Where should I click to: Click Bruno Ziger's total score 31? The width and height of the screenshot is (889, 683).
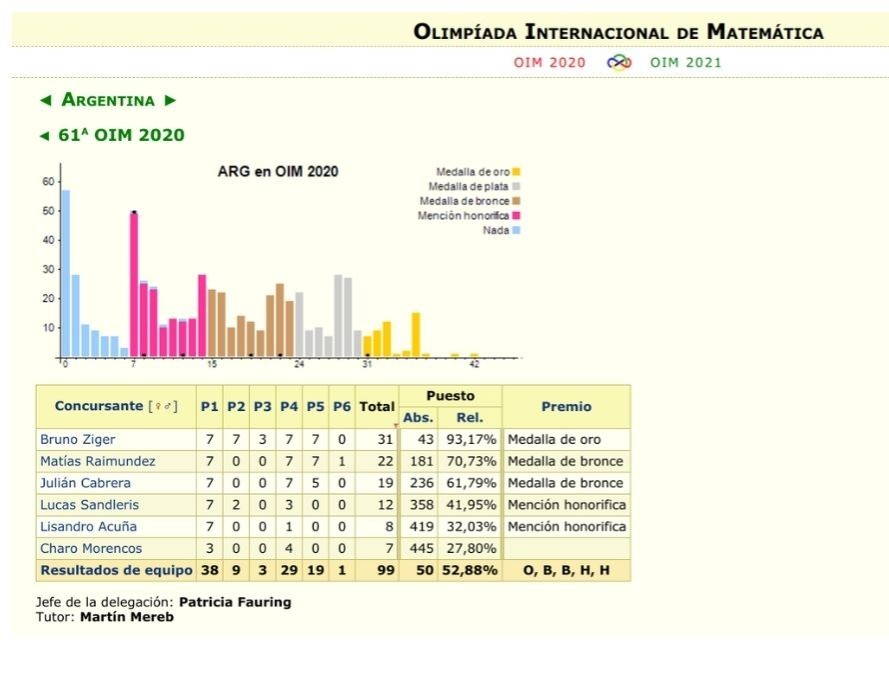click(386, 439)
